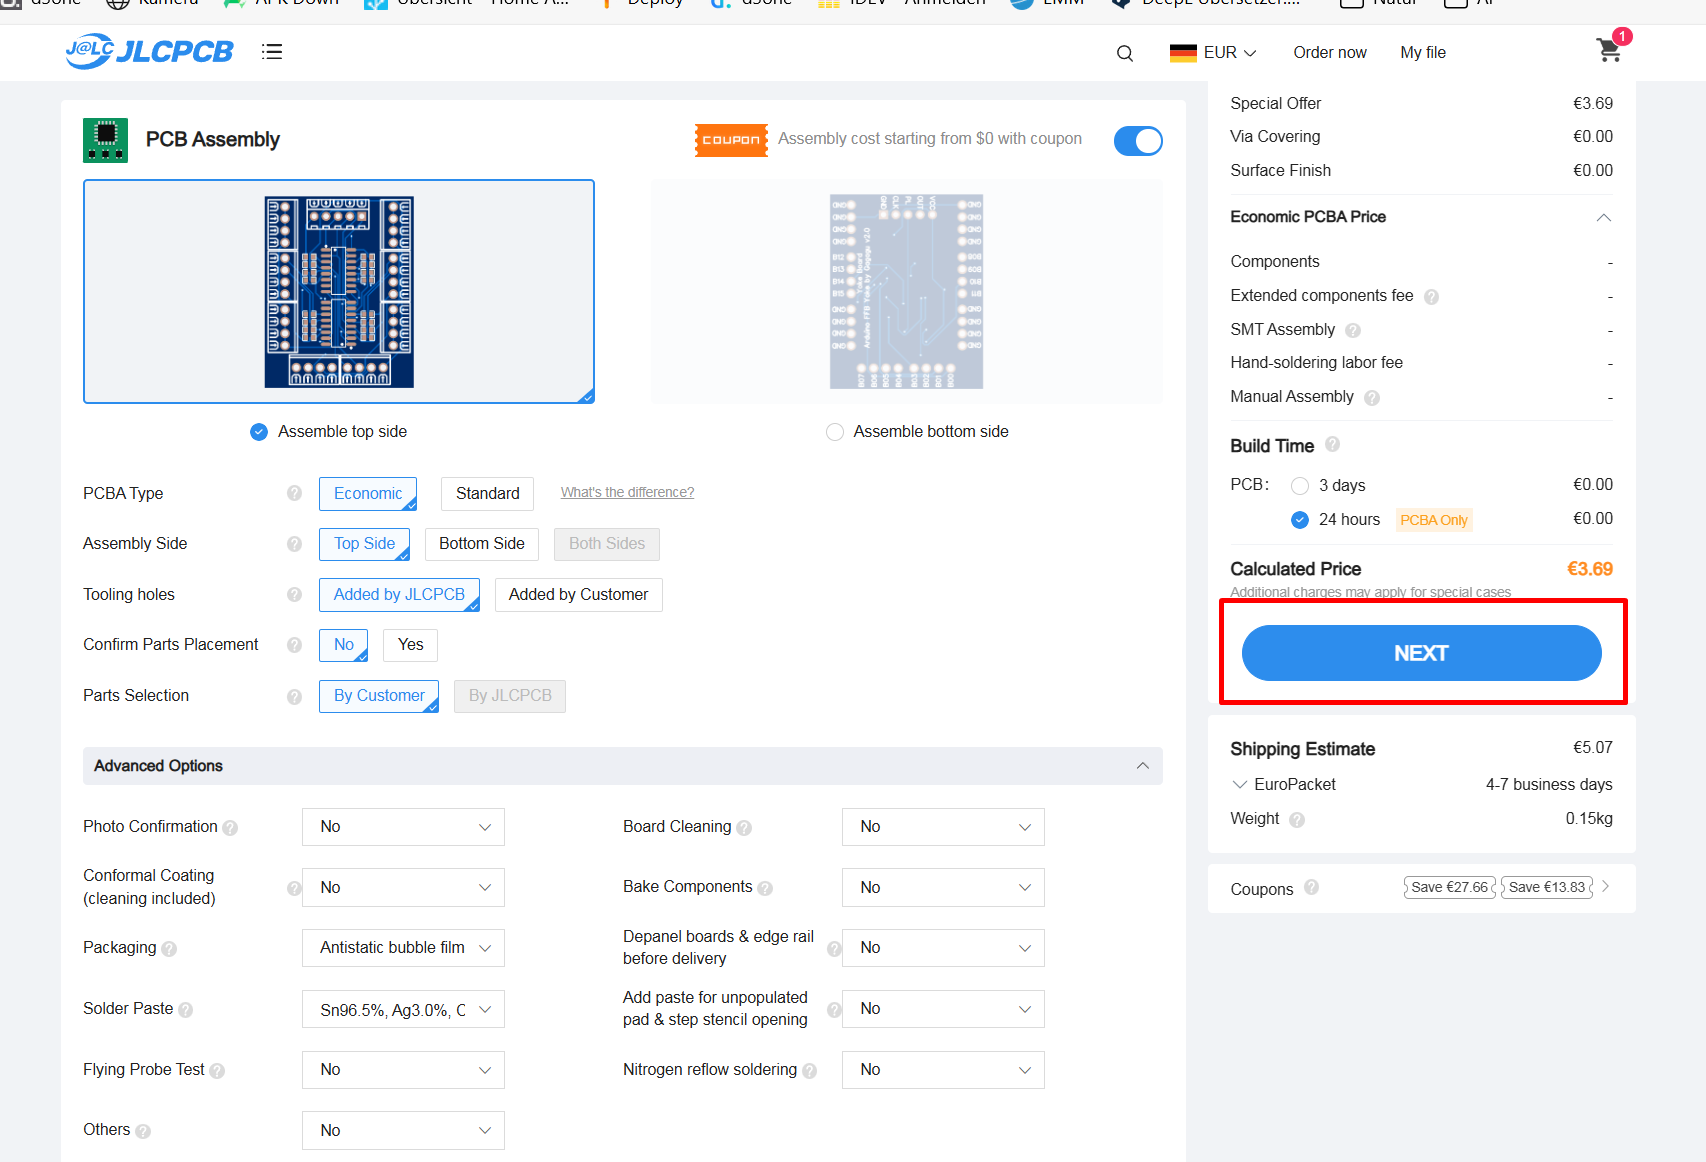Click help icon next to PCBA Type
The image size is (1706, 1162).
click(x=294, y=493)
